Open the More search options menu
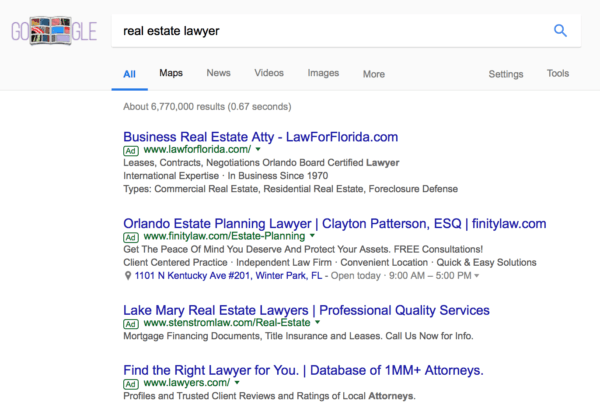The width and height of the screenshot is (600, 408). [x=374, y=74]
